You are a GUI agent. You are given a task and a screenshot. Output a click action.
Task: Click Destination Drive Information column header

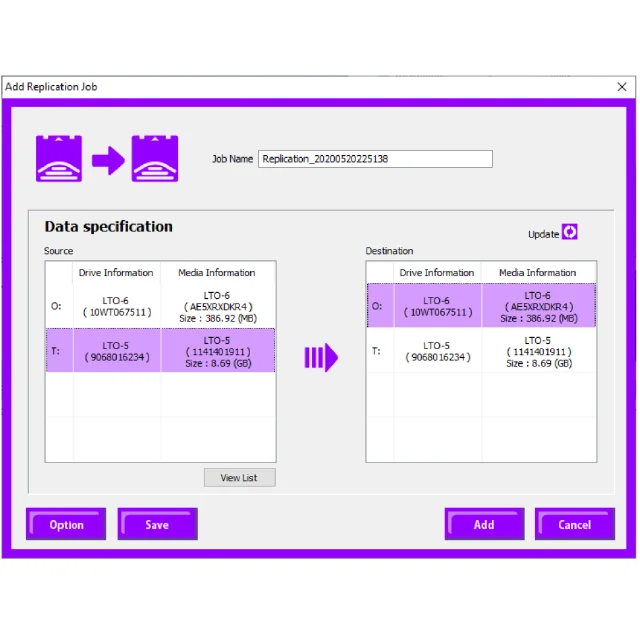coord(437,272)
